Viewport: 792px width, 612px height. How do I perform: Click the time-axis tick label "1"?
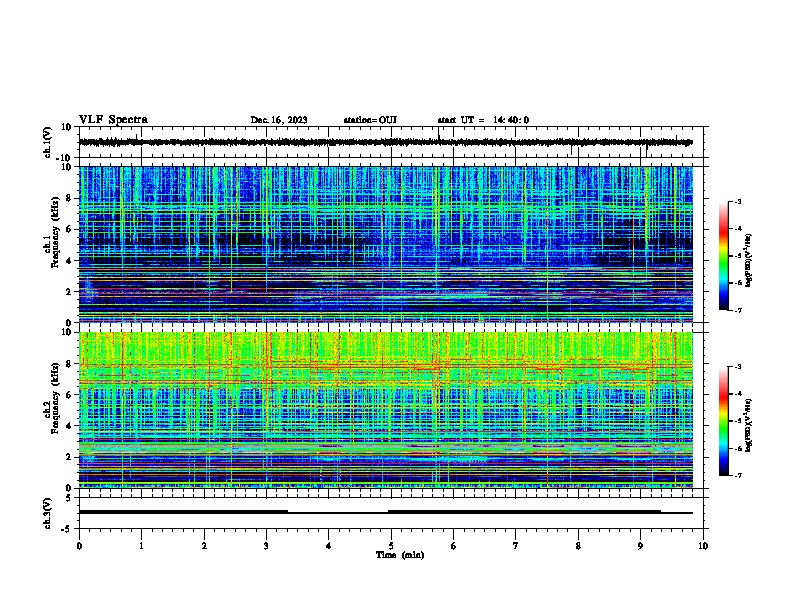click(x=141, y=546)
